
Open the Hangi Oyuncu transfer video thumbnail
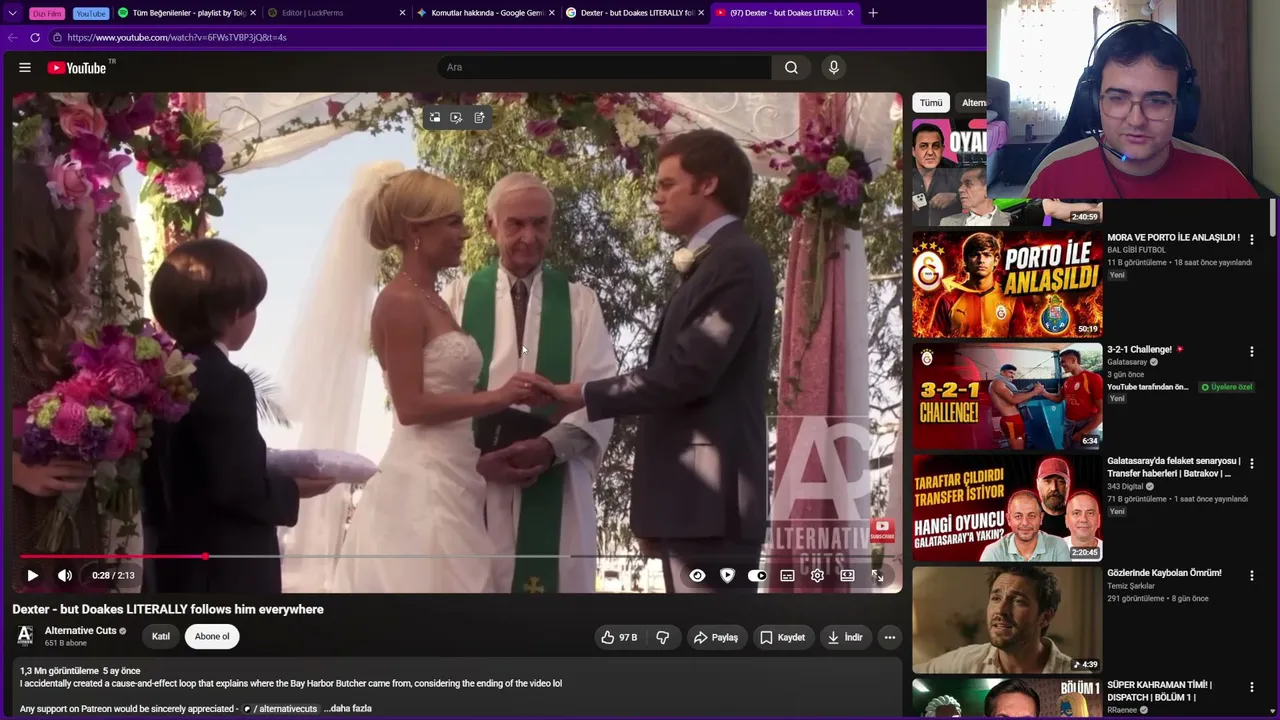click(x=1007, y=508)
